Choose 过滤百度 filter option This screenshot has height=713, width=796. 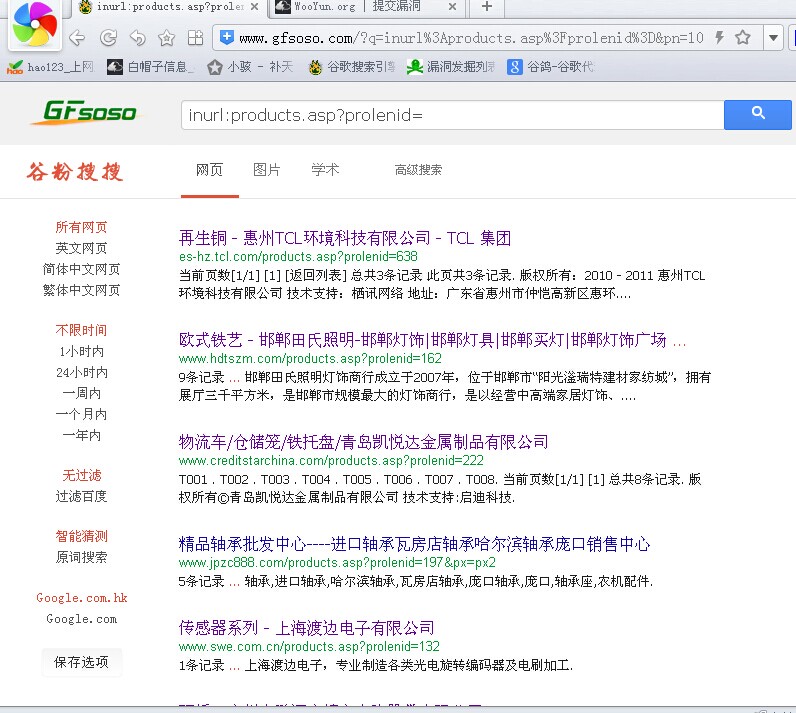[x=81, y=496]
